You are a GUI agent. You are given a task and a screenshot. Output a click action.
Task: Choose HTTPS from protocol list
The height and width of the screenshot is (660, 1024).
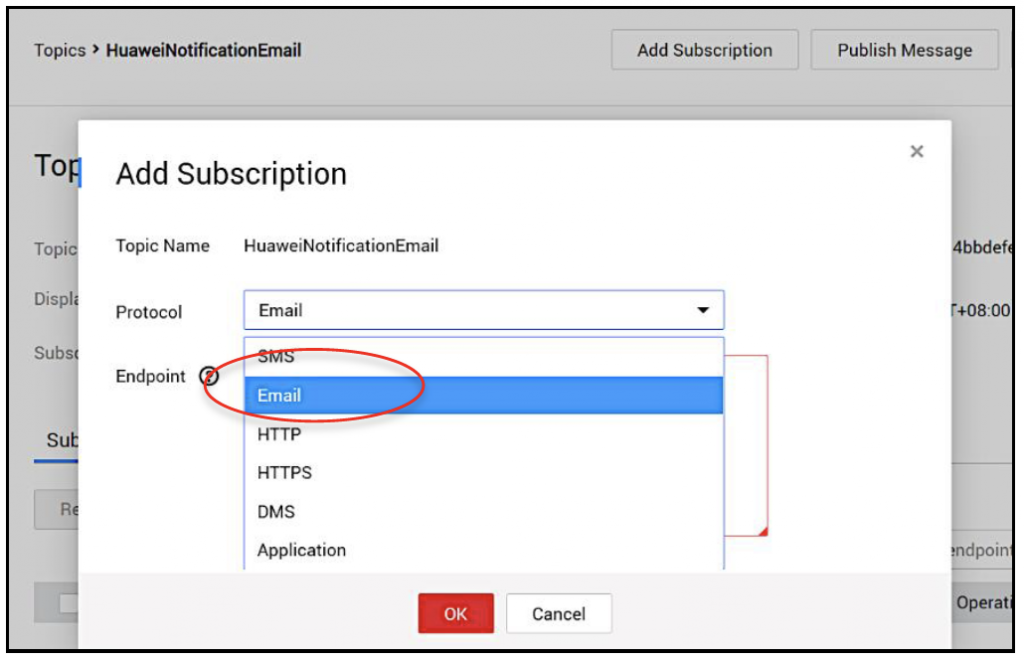coord(484,473)
